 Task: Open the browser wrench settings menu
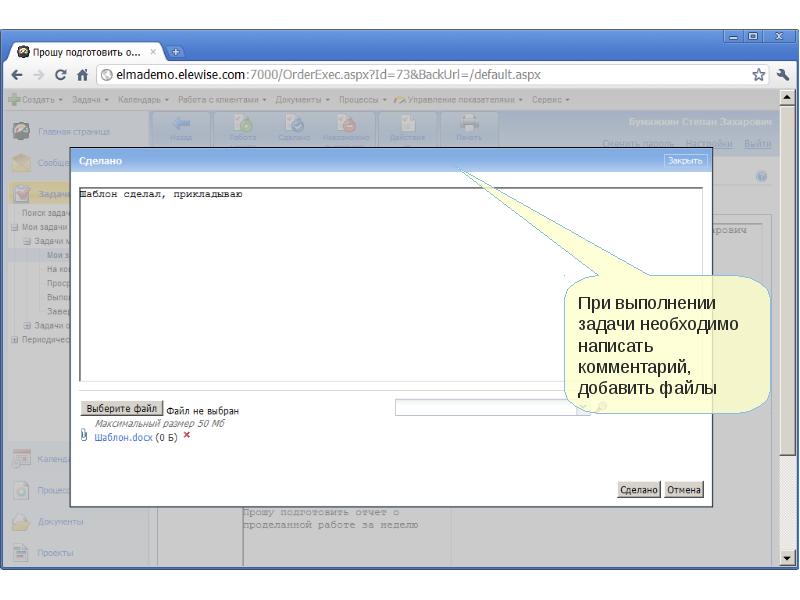pyautogui.click(x=781, y=75)
